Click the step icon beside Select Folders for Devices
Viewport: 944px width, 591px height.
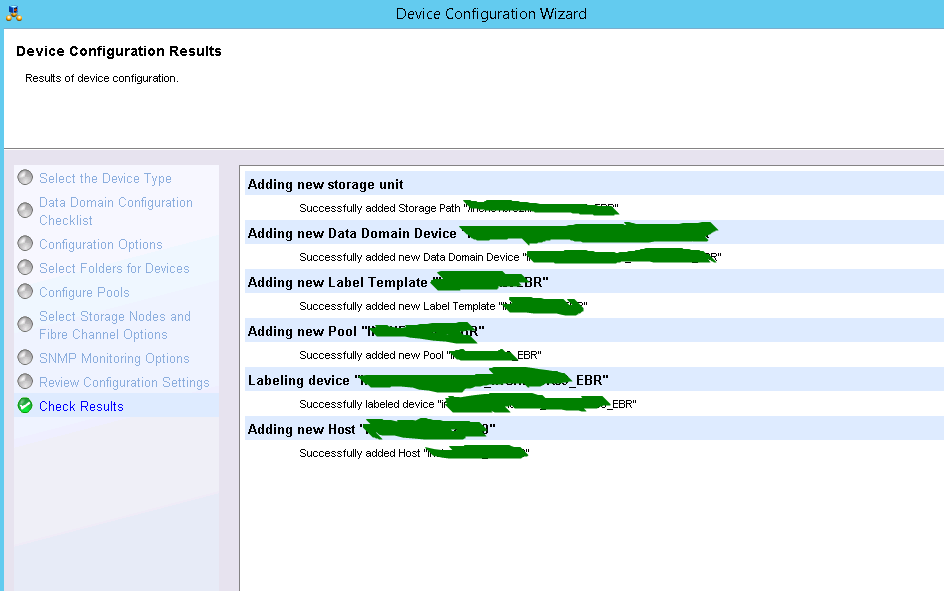tap(25, 267)
